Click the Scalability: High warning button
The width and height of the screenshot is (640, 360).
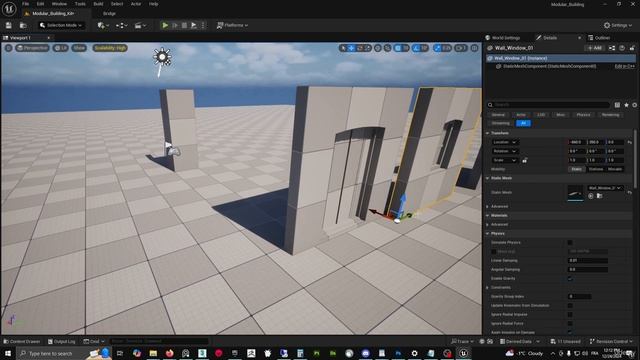coord(110,48)
